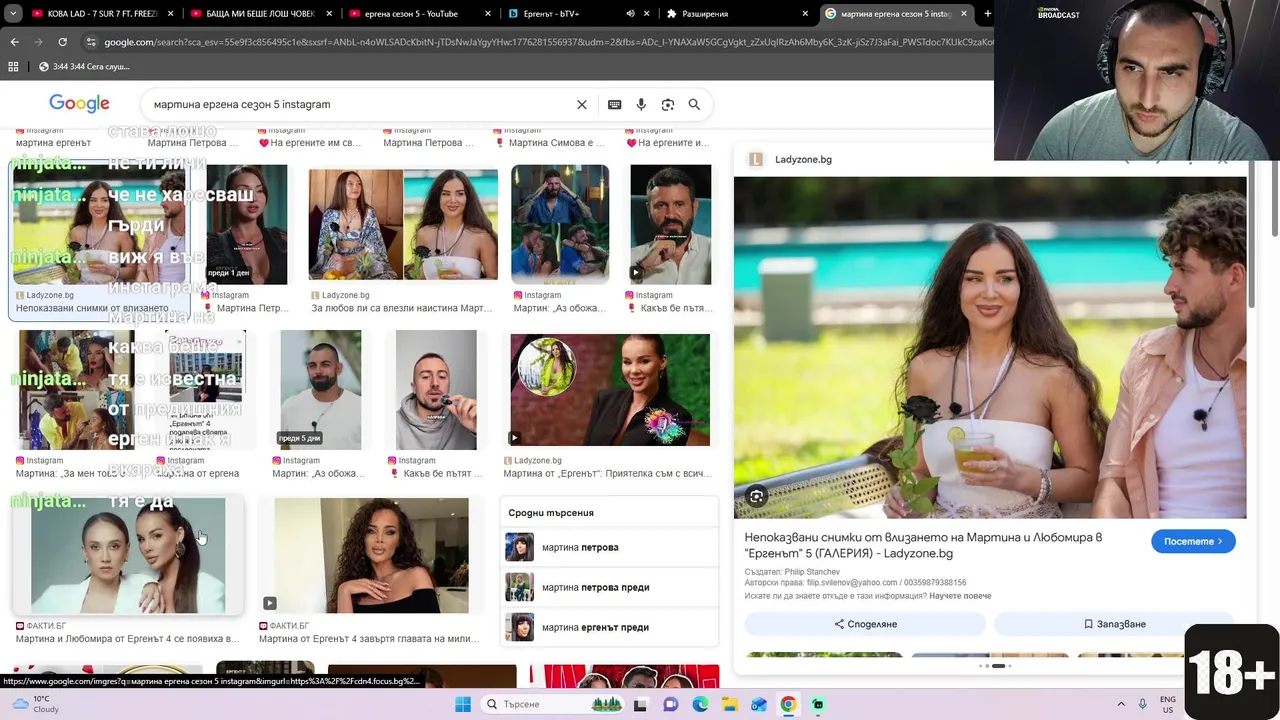Click the search magnifier button
The width and height of the screenshot is (1280, 720).
pyautogui.click(x=694, y=104)
